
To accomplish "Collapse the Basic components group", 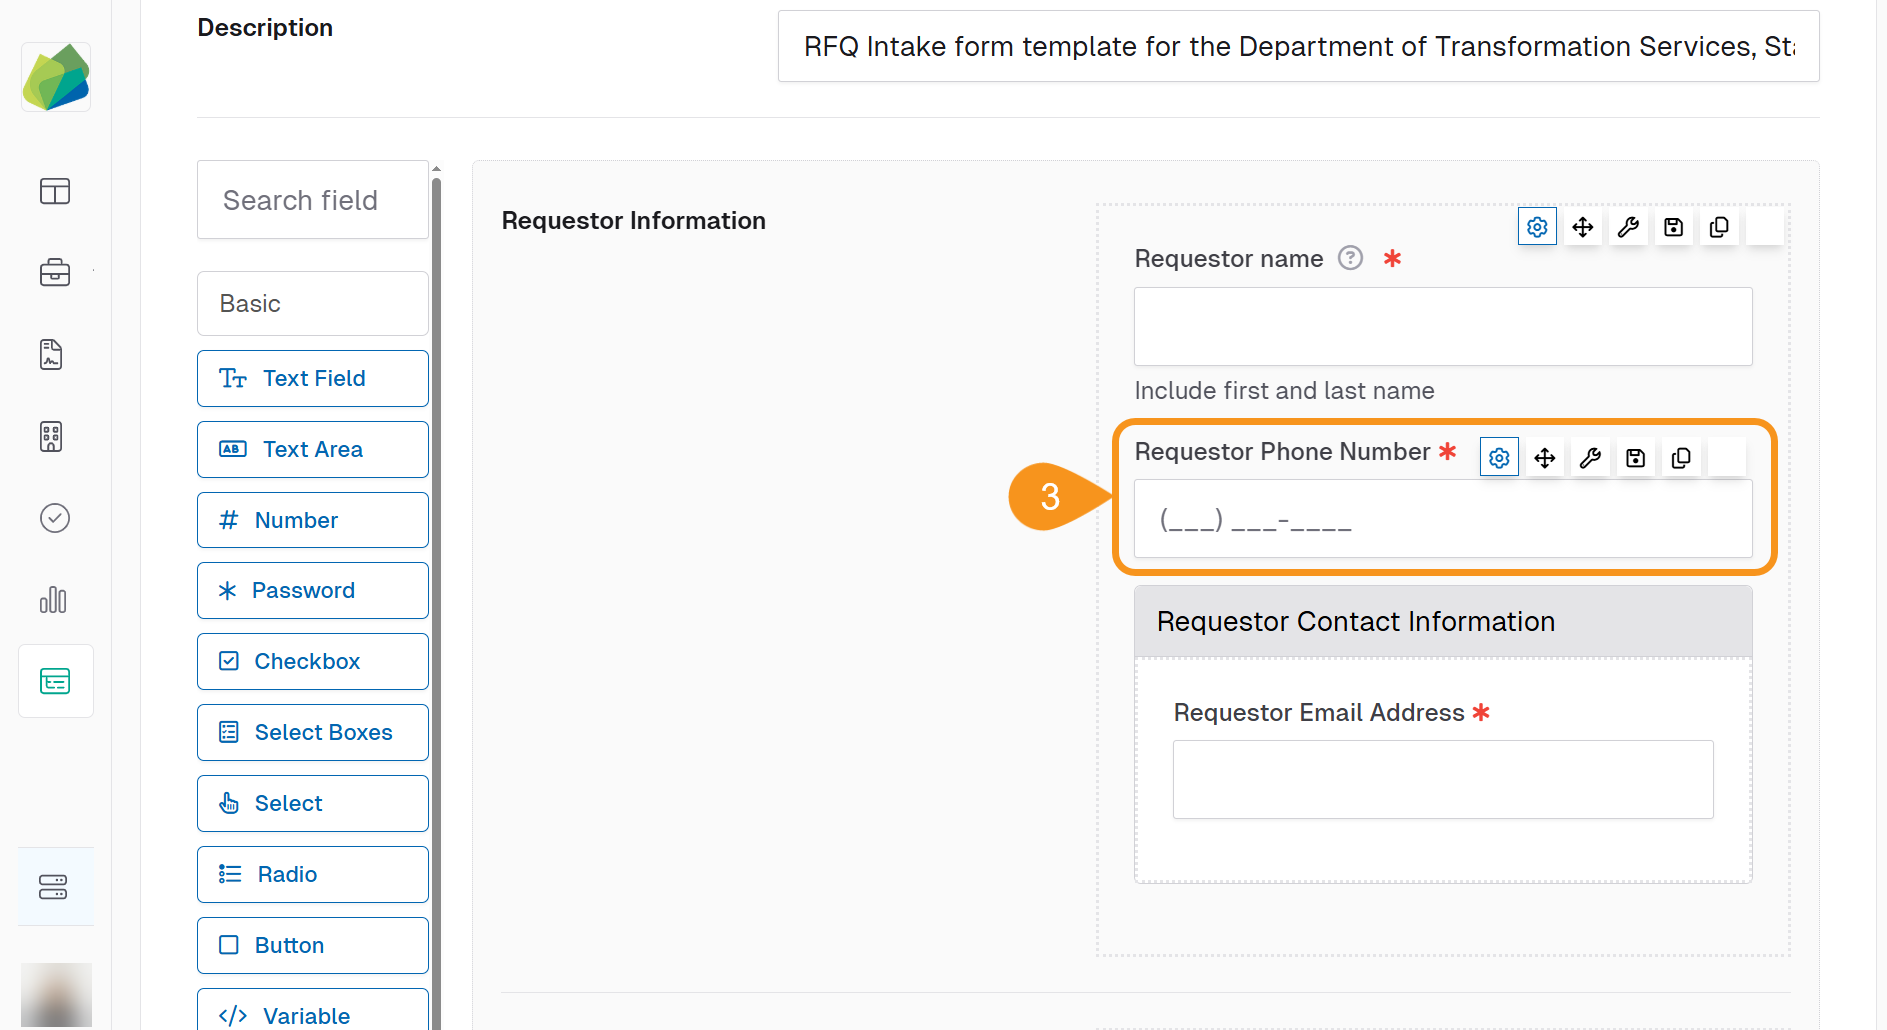I will coord(312,303).
